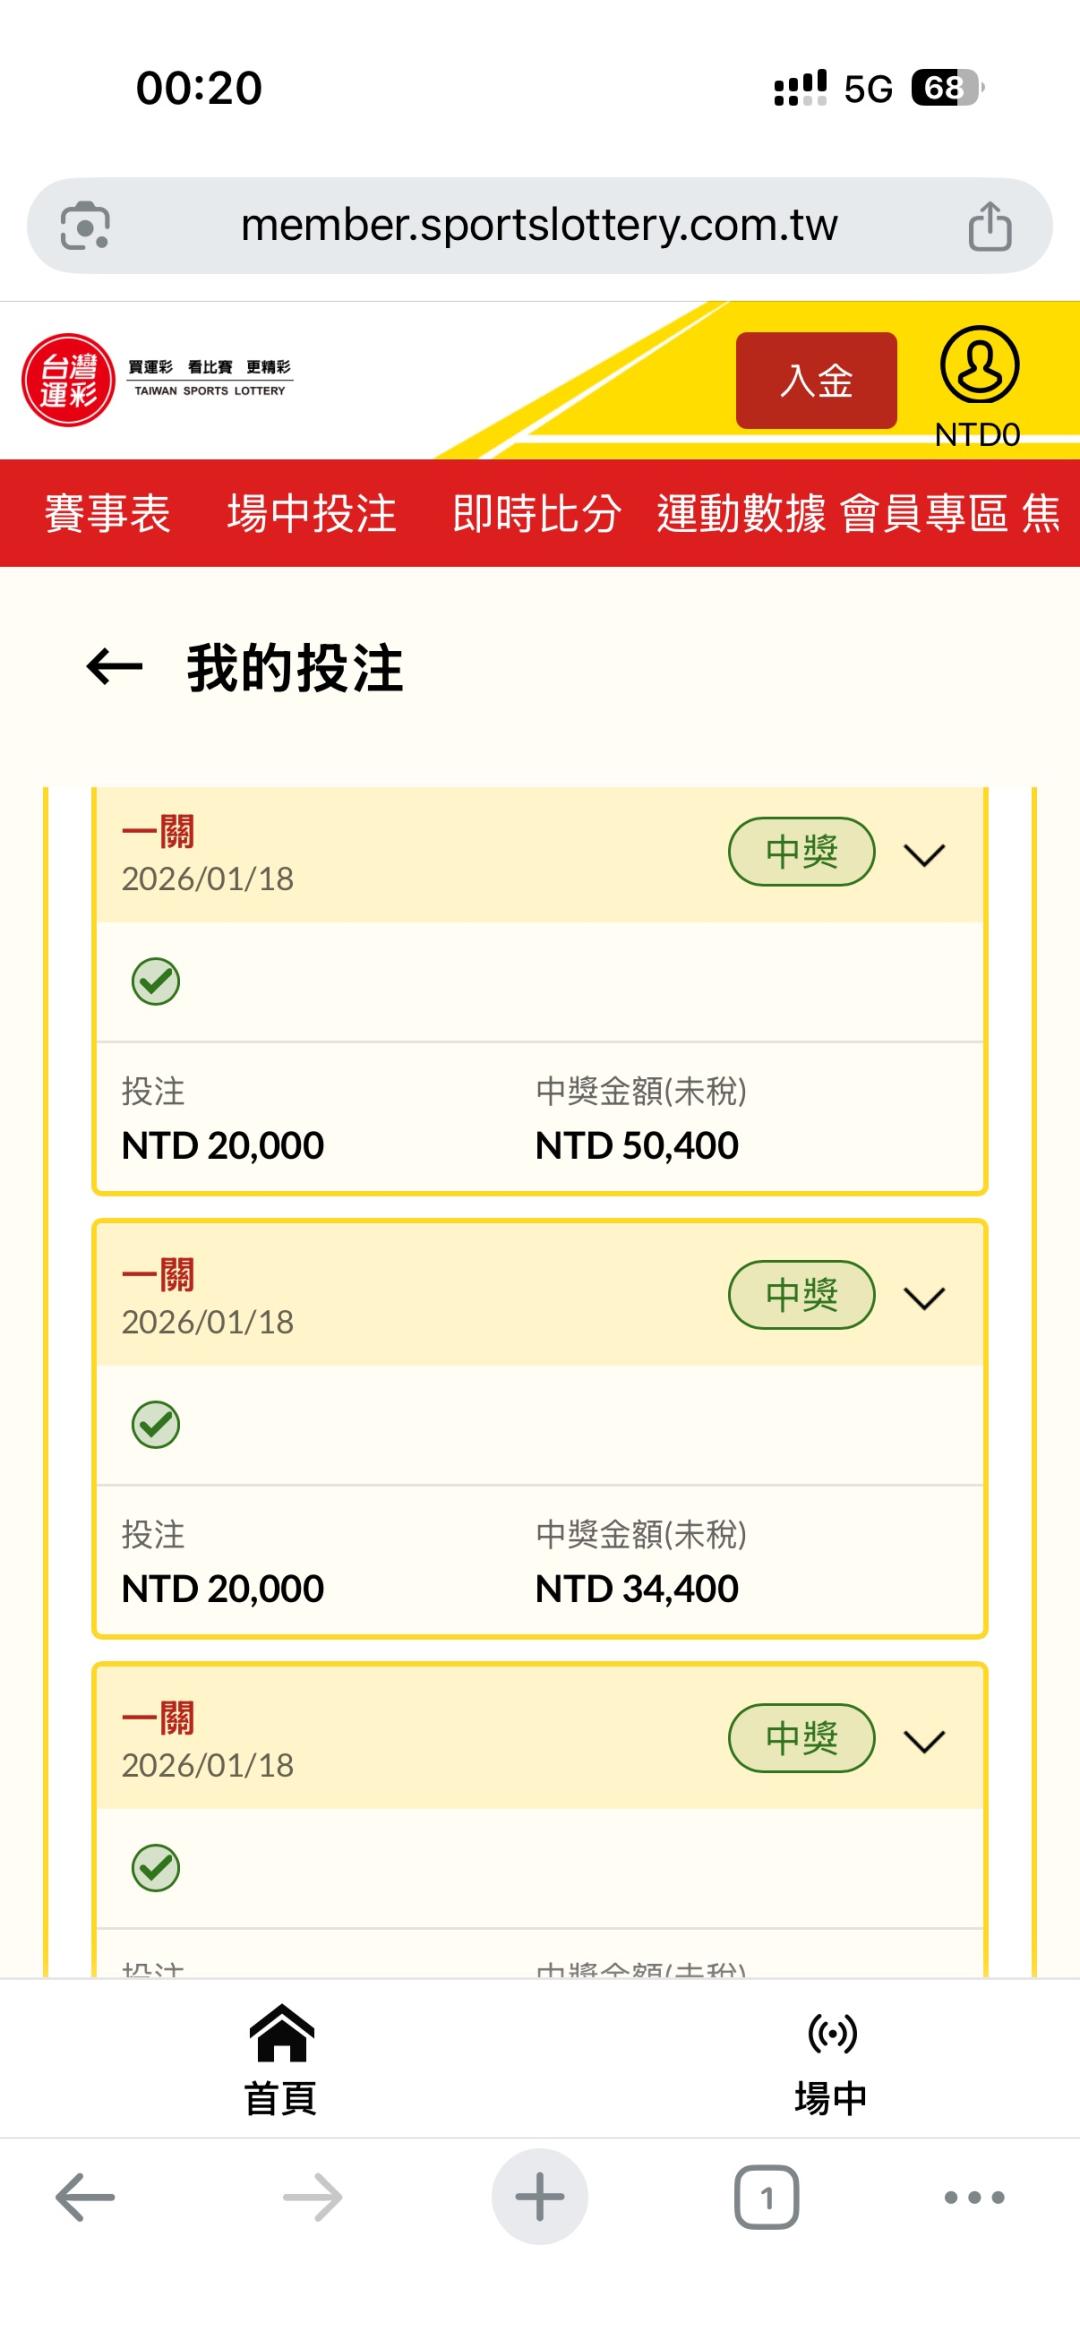Open the 賽事表 menu tab

pyautogui.click(x=107, y=514)
